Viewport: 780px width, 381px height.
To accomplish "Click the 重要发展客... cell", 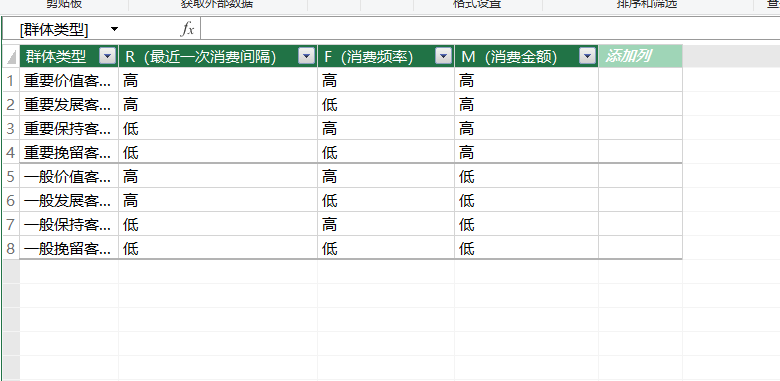I will pyautogui.click(x=69, y=104).
